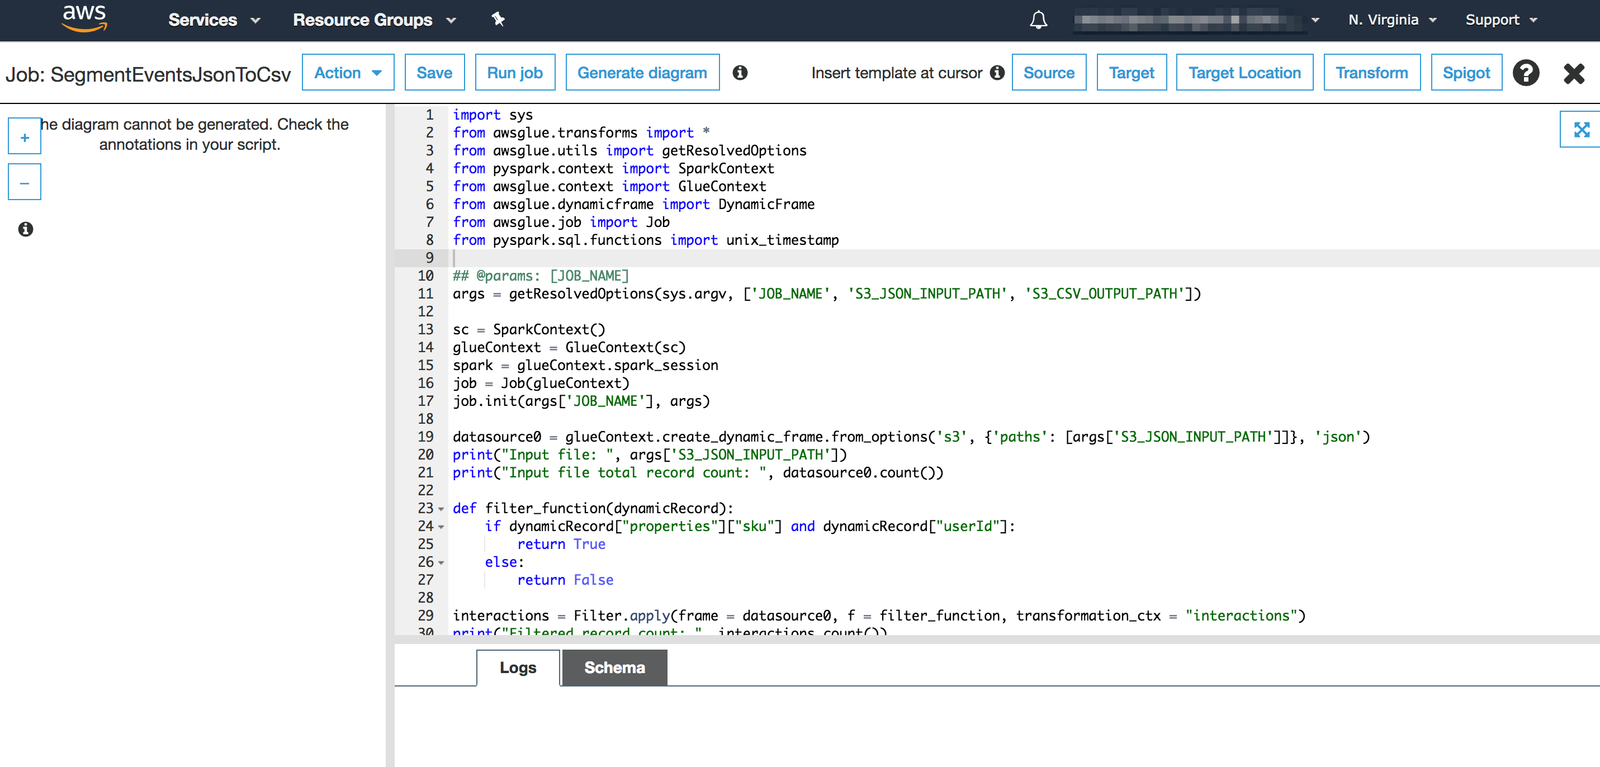
Task: Collapse the filter_function definition on line 23
Action: pyautogui.click(x=441, y=509)
